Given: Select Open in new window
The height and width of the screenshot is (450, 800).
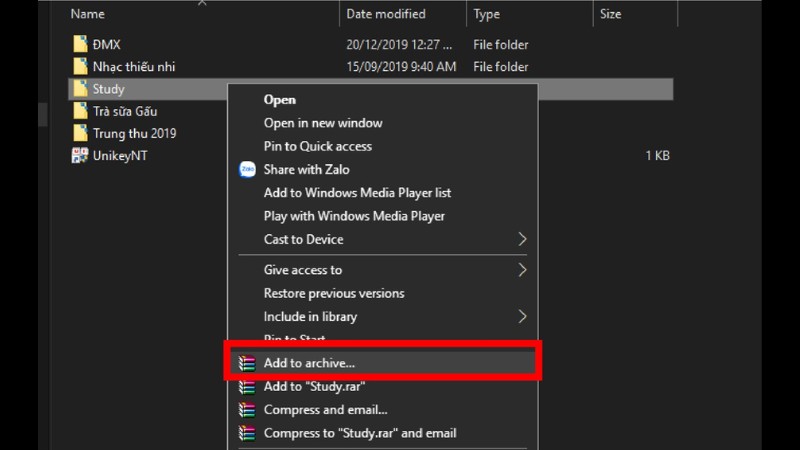Looking at the screenshot, I should coord(323,123).
